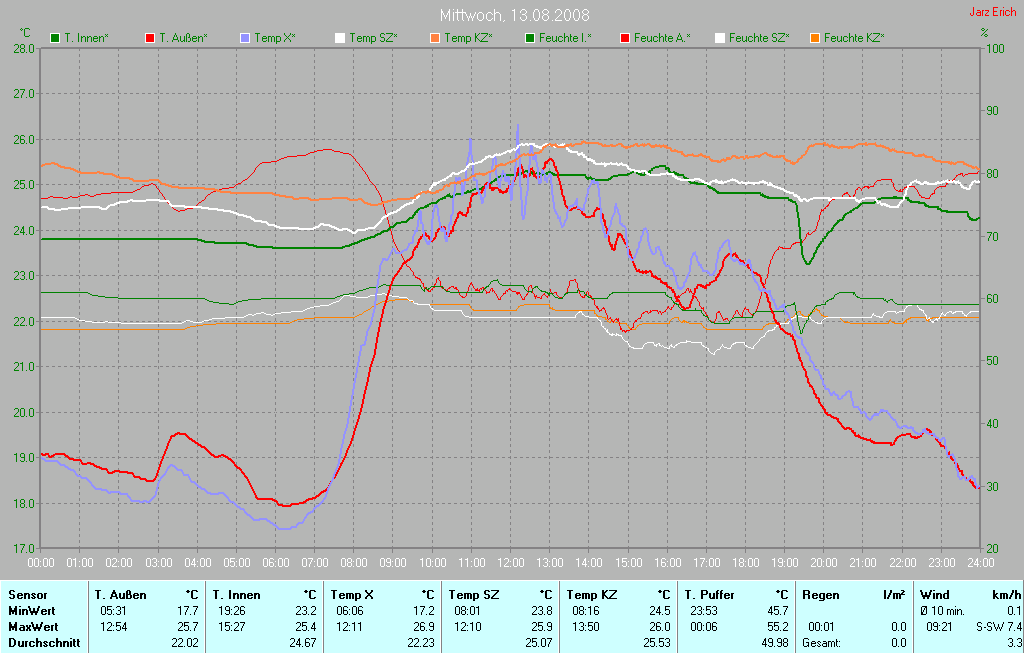Image resolution: width=1024 pixels, height=653 pixels.
Task: Click the white Temp SZ legend swatch
Action: click(x=340, y=38)
